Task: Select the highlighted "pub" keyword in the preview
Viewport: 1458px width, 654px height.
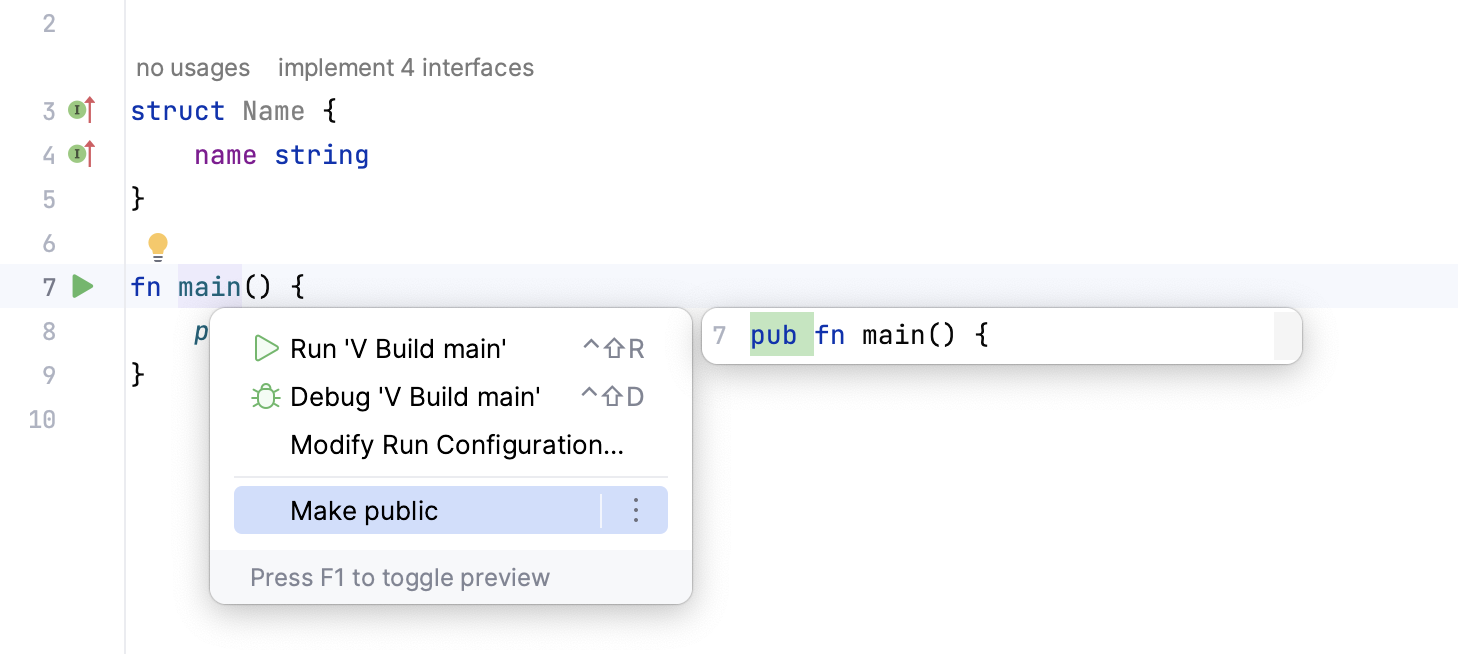Action: pyautogui.click(x=777, y=334)
